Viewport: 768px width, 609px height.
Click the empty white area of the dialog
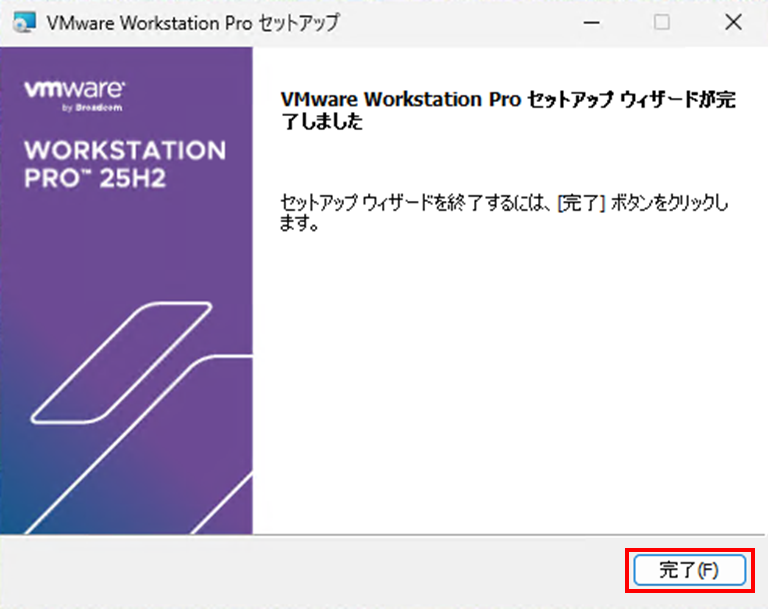point(510,400)
